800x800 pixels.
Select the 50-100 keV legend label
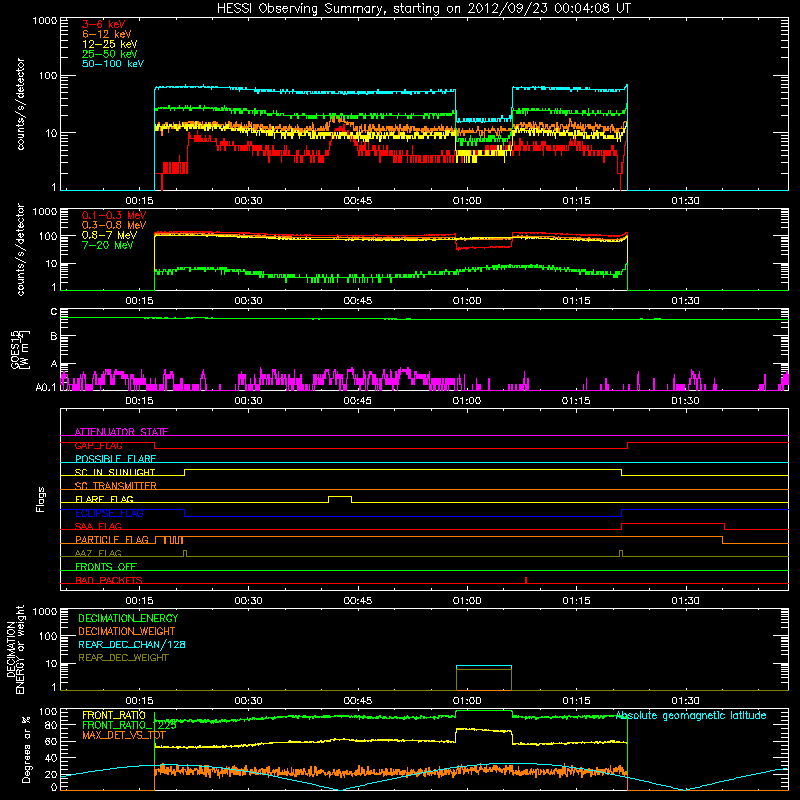(x=113, y=64)
